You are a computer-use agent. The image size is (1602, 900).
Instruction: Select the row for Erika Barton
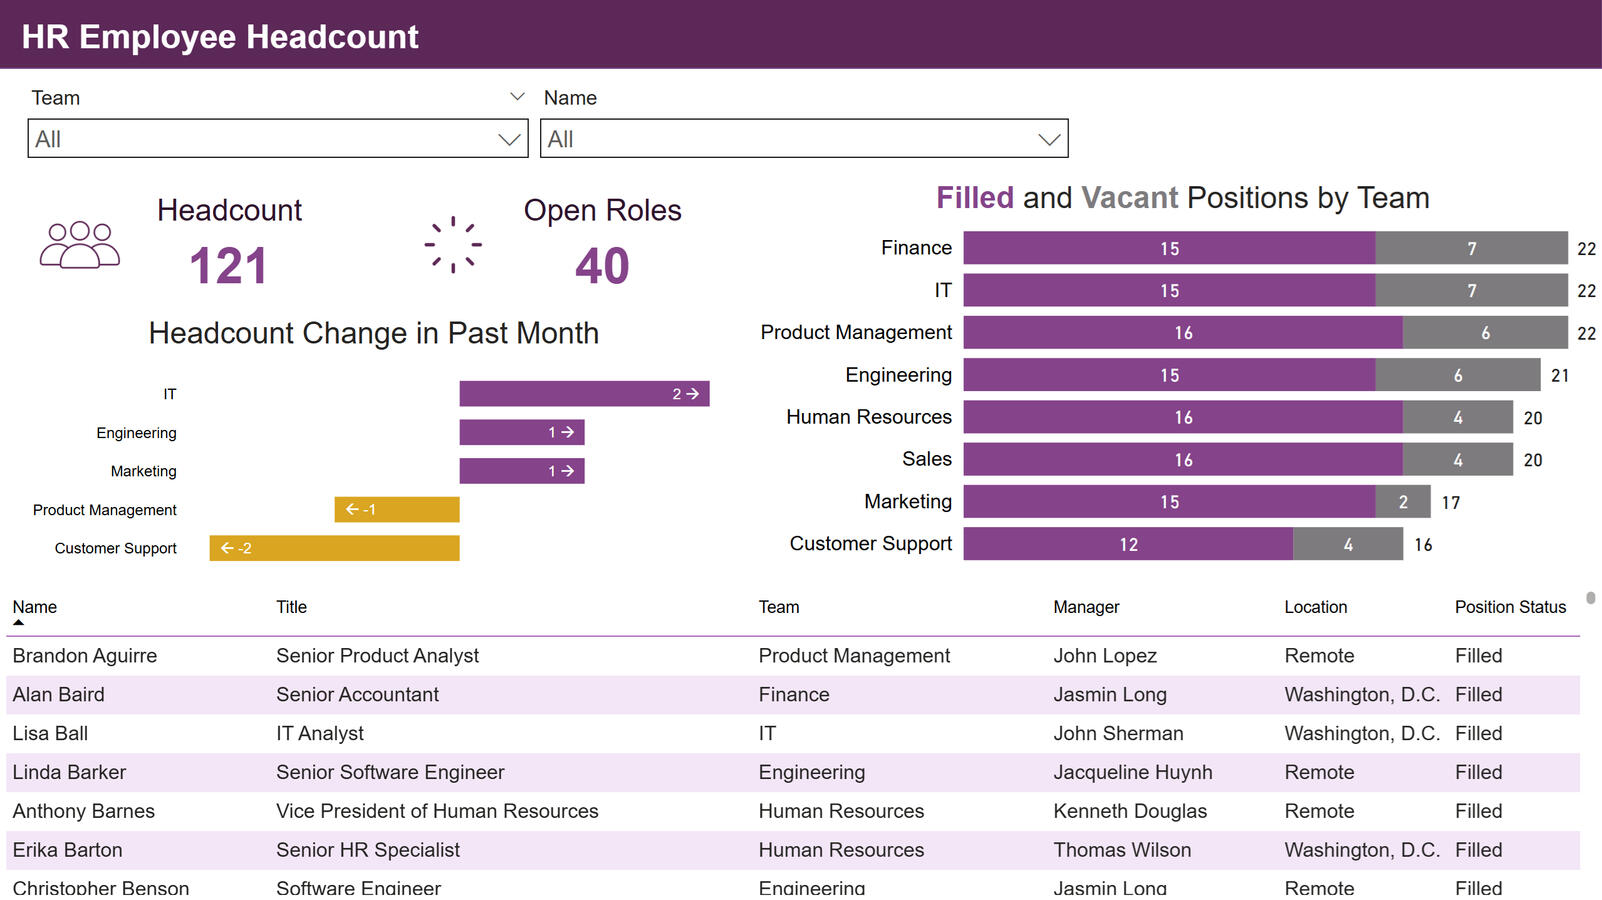(x=400, y=850)
